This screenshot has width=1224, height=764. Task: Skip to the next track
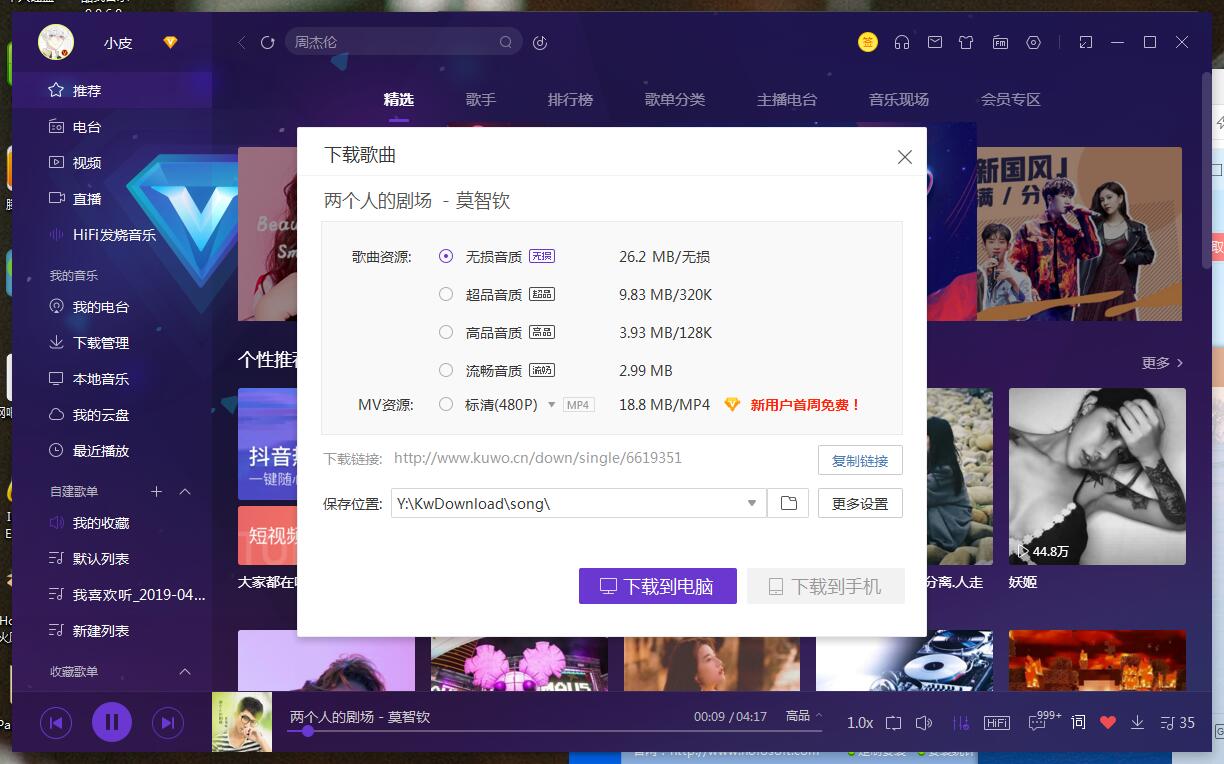pyautogui.click(x=167, y=722)
